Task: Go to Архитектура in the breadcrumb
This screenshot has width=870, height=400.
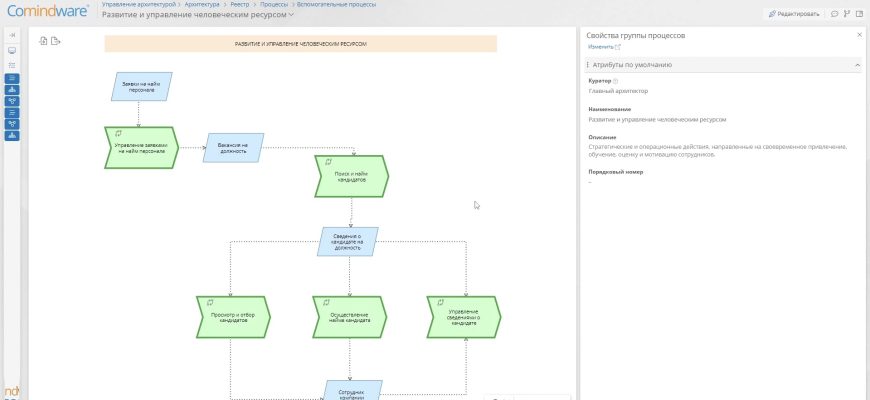Action: point(202,5)
